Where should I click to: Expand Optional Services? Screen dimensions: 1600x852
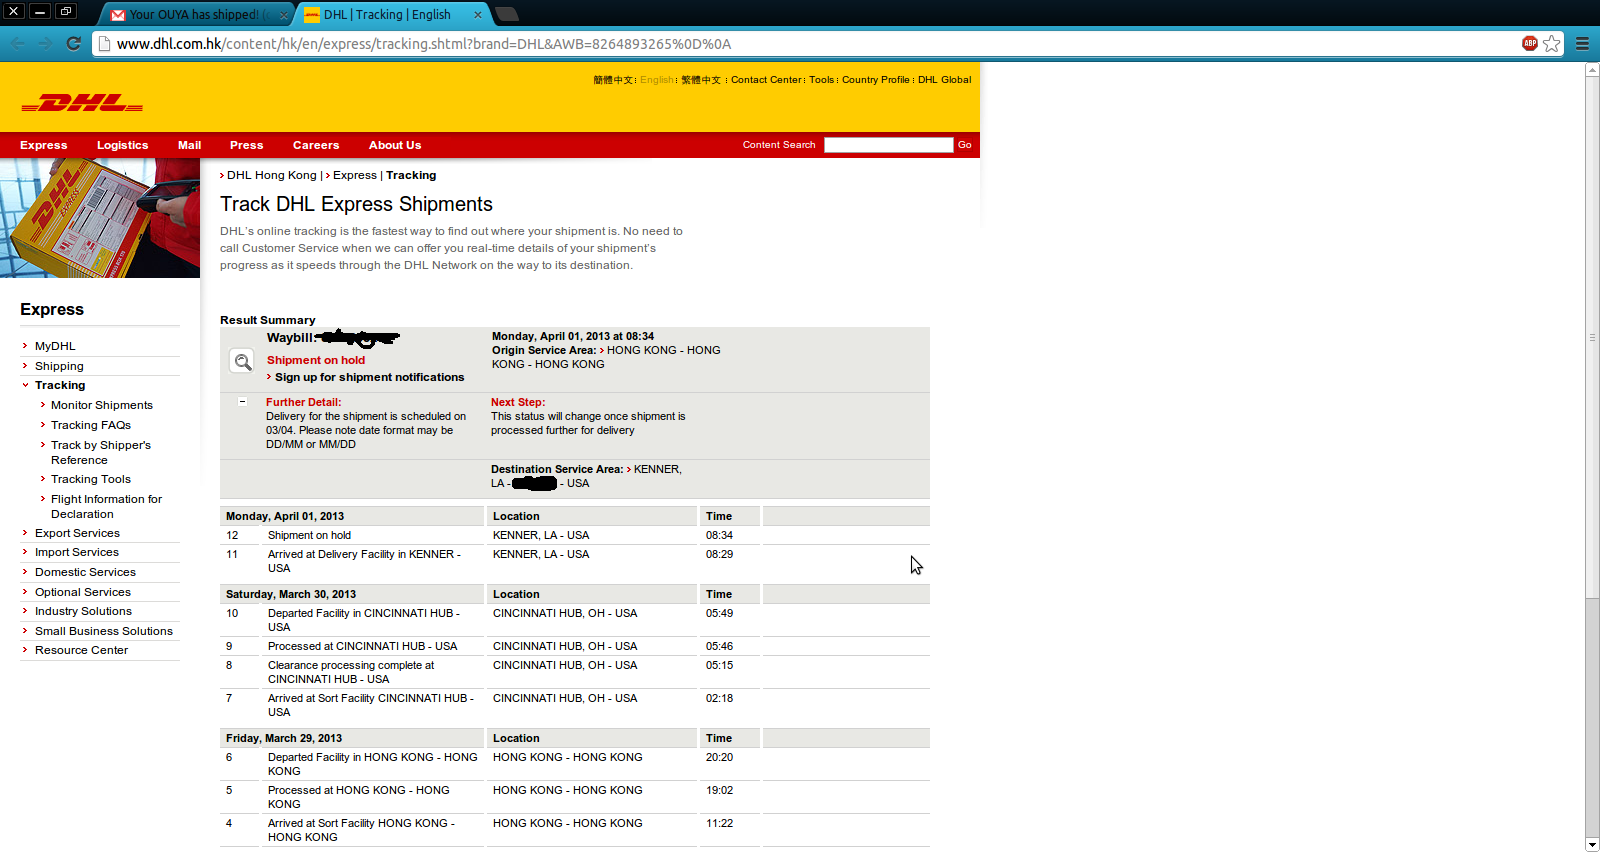point(83,592)
